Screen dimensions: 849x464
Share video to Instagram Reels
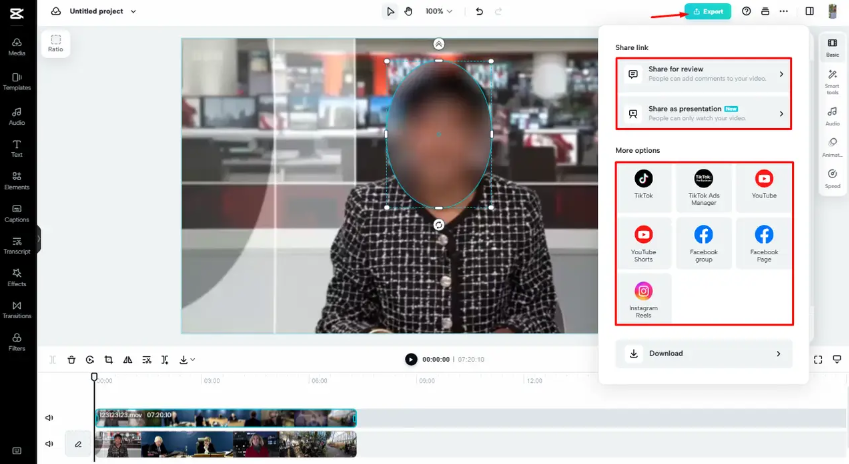coord(643,299)
